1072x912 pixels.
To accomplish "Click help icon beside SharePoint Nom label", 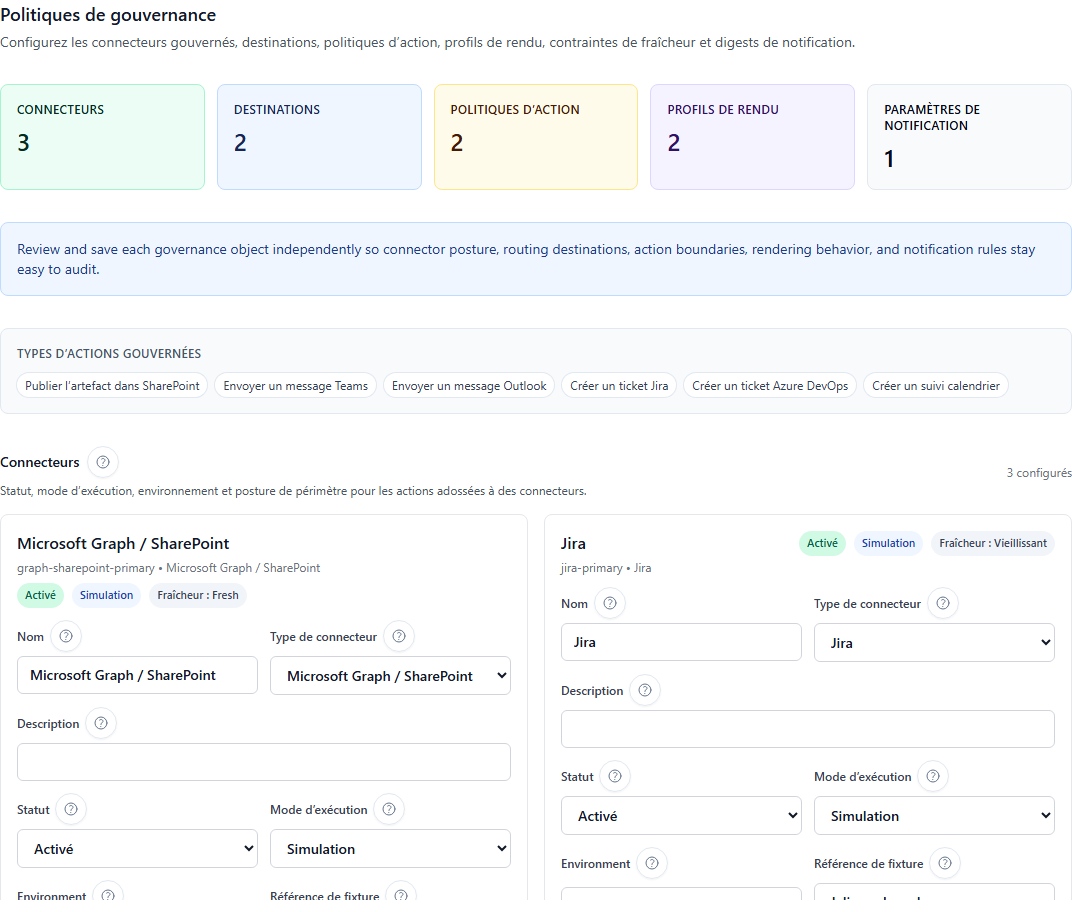I will [66, 636].
